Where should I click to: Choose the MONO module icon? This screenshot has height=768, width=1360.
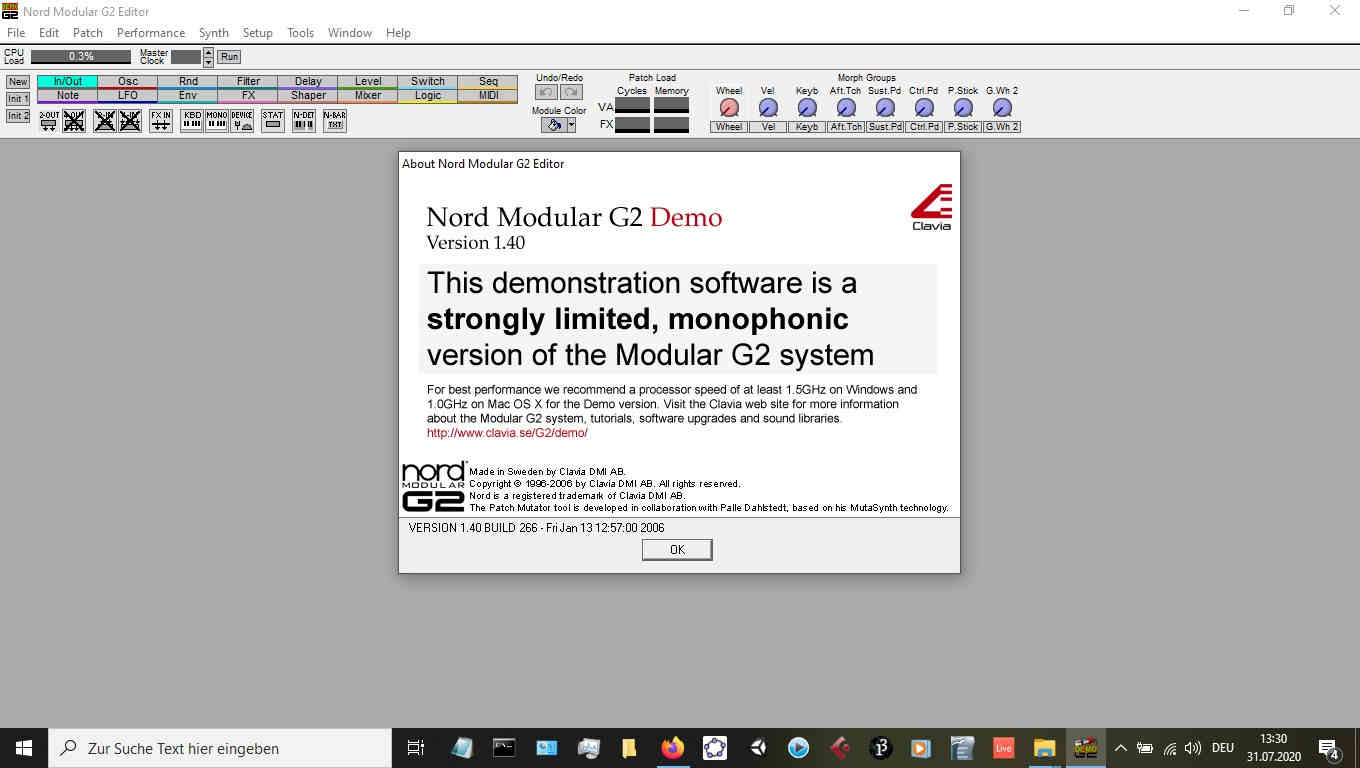pos(217,121)
